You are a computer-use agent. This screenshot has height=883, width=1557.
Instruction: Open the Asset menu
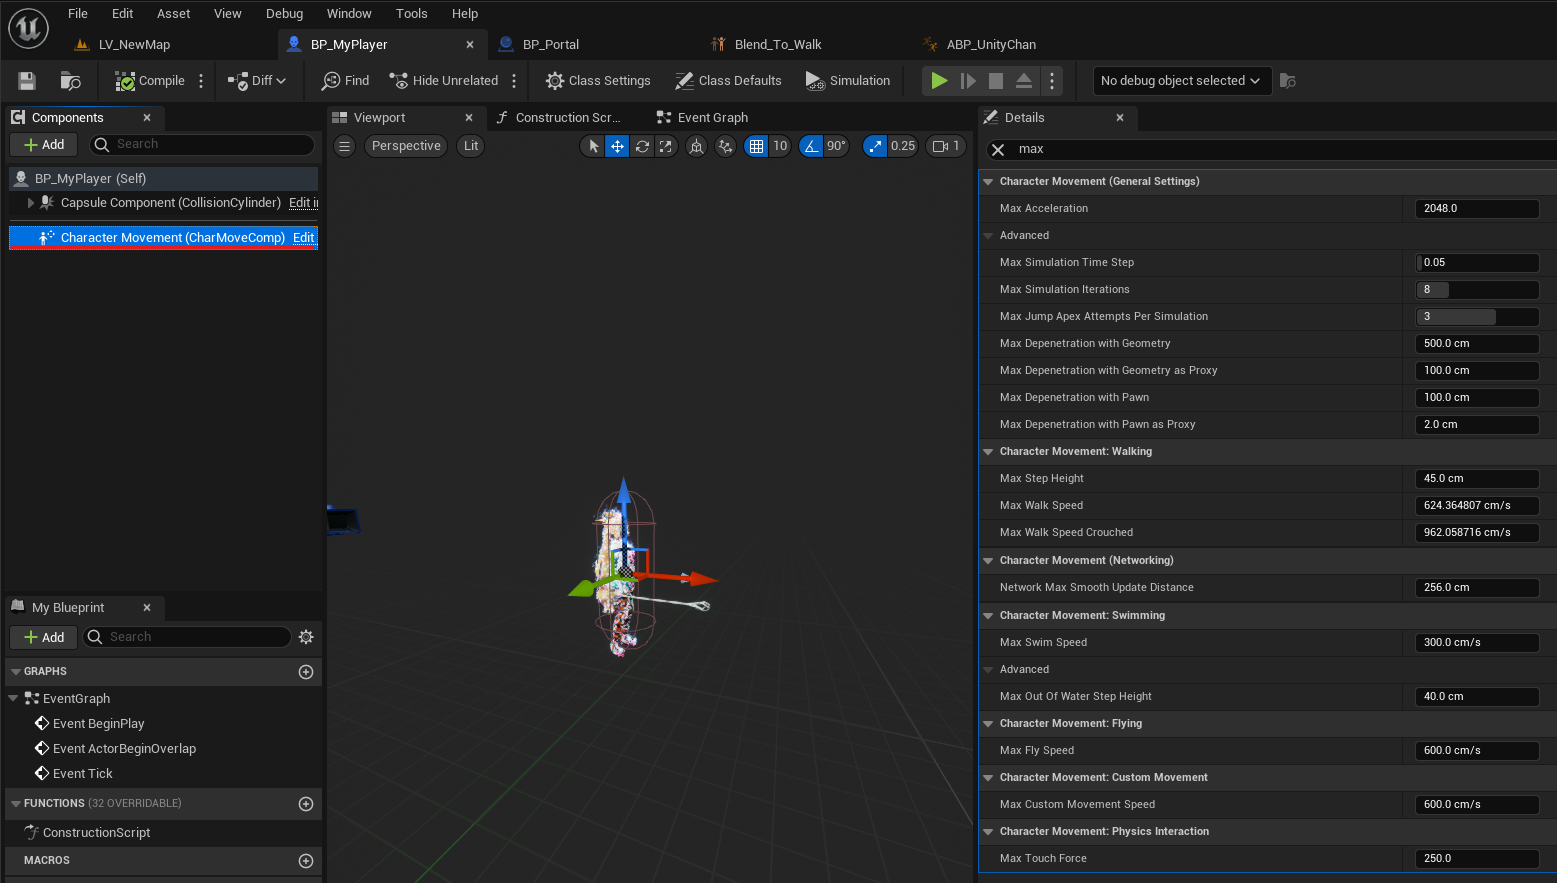[173, 14]
